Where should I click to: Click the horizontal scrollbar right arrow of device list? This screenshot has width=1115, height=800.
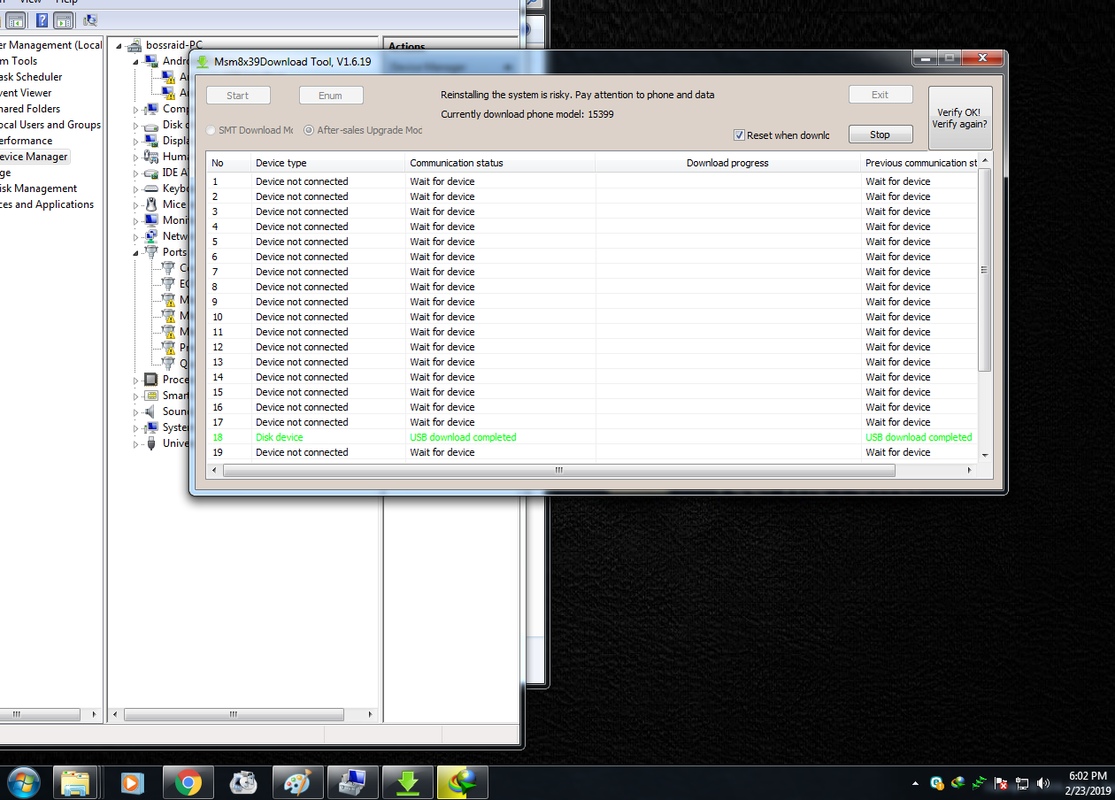pyautogui.click(x=969, y=470)
